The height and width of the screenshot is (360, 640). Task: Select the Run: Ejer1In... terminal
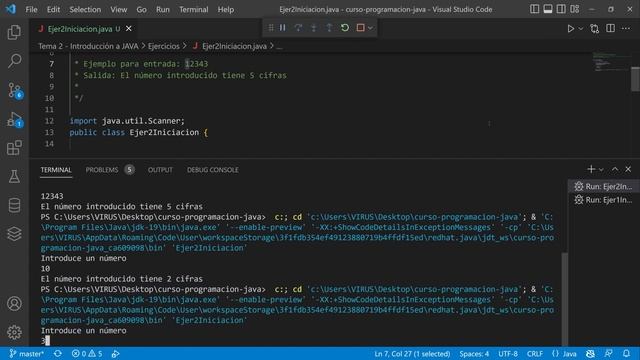pyautogui.click(x=603, y=200)
